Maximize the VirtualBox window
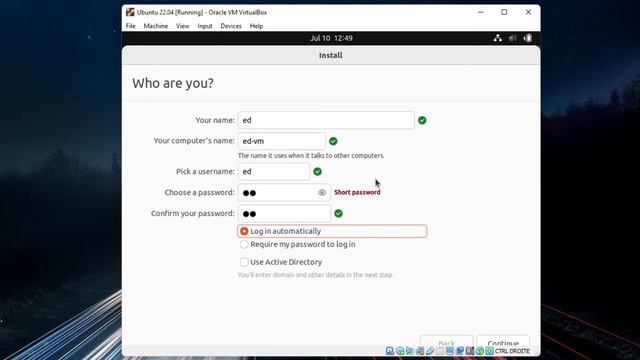Image resolution: width=640 pixels, height=360 pixels. 504,12
